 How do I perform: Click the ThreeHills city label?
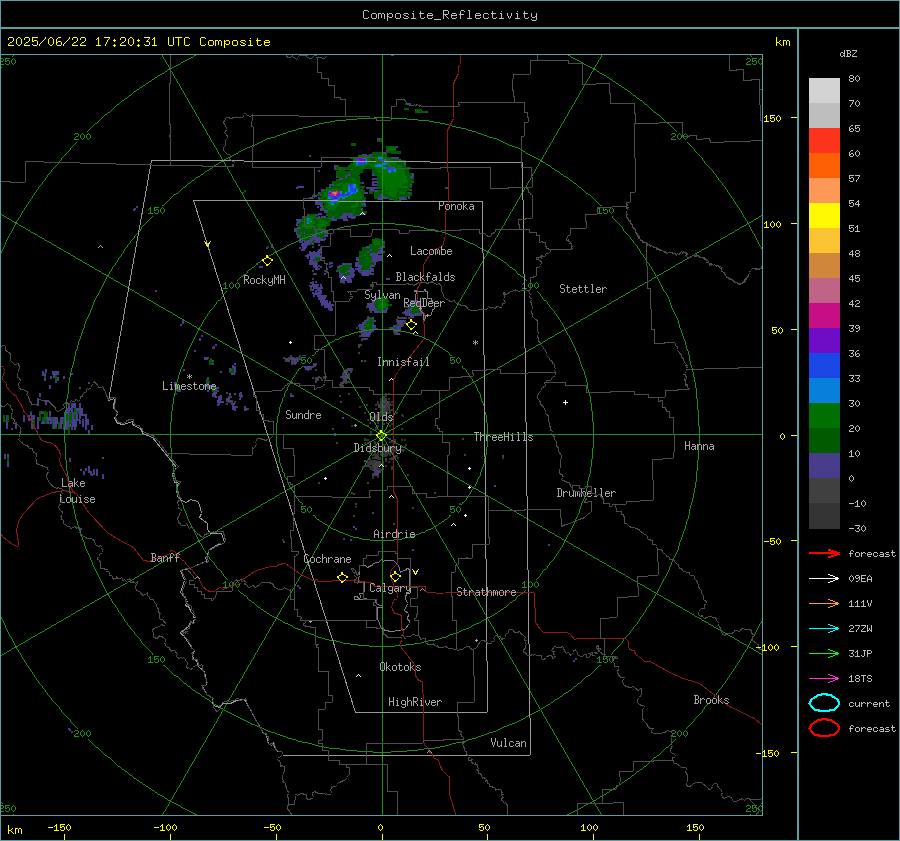coord(503,437)
